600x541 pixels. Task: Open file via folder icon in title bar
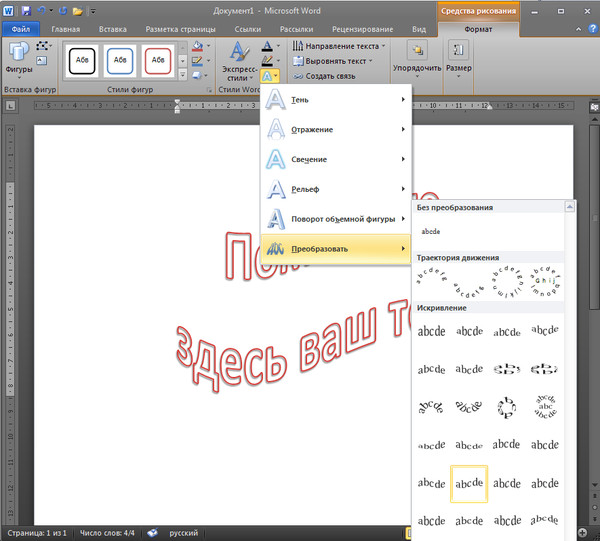click(x=78, y=11)
